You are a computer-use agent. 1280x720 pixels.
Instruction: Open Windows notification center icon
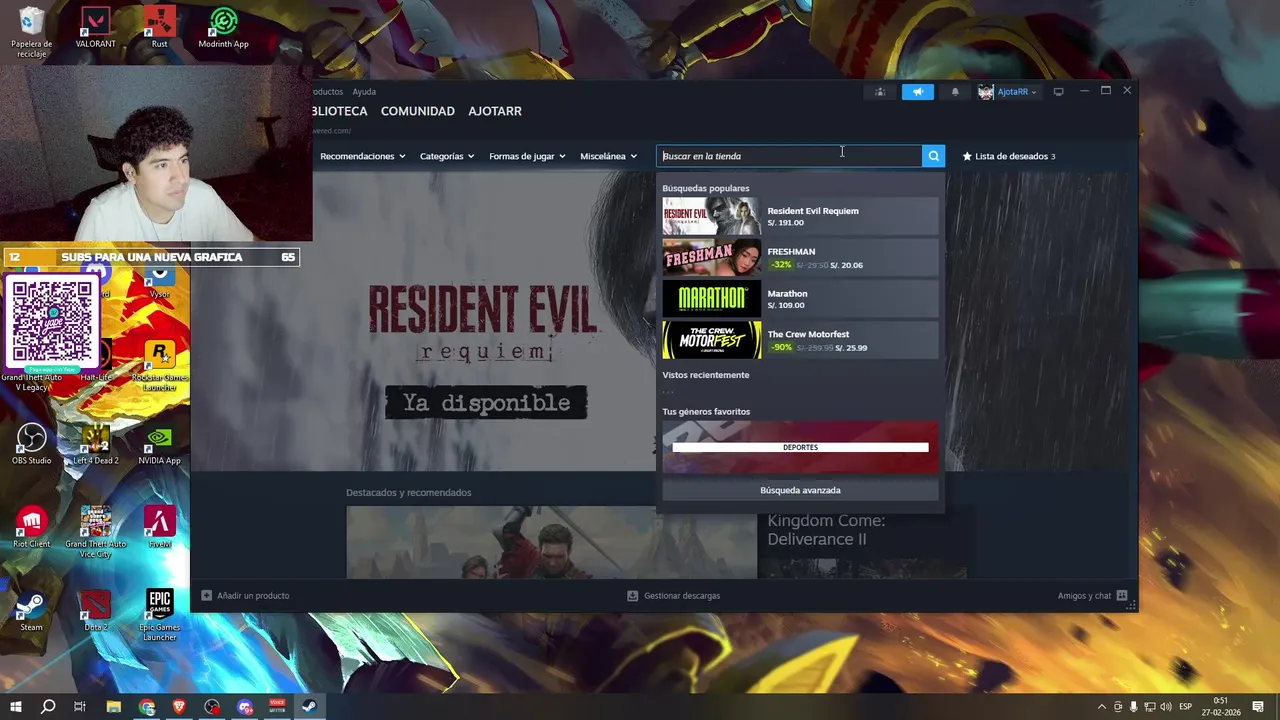(x=1258, y=707)
